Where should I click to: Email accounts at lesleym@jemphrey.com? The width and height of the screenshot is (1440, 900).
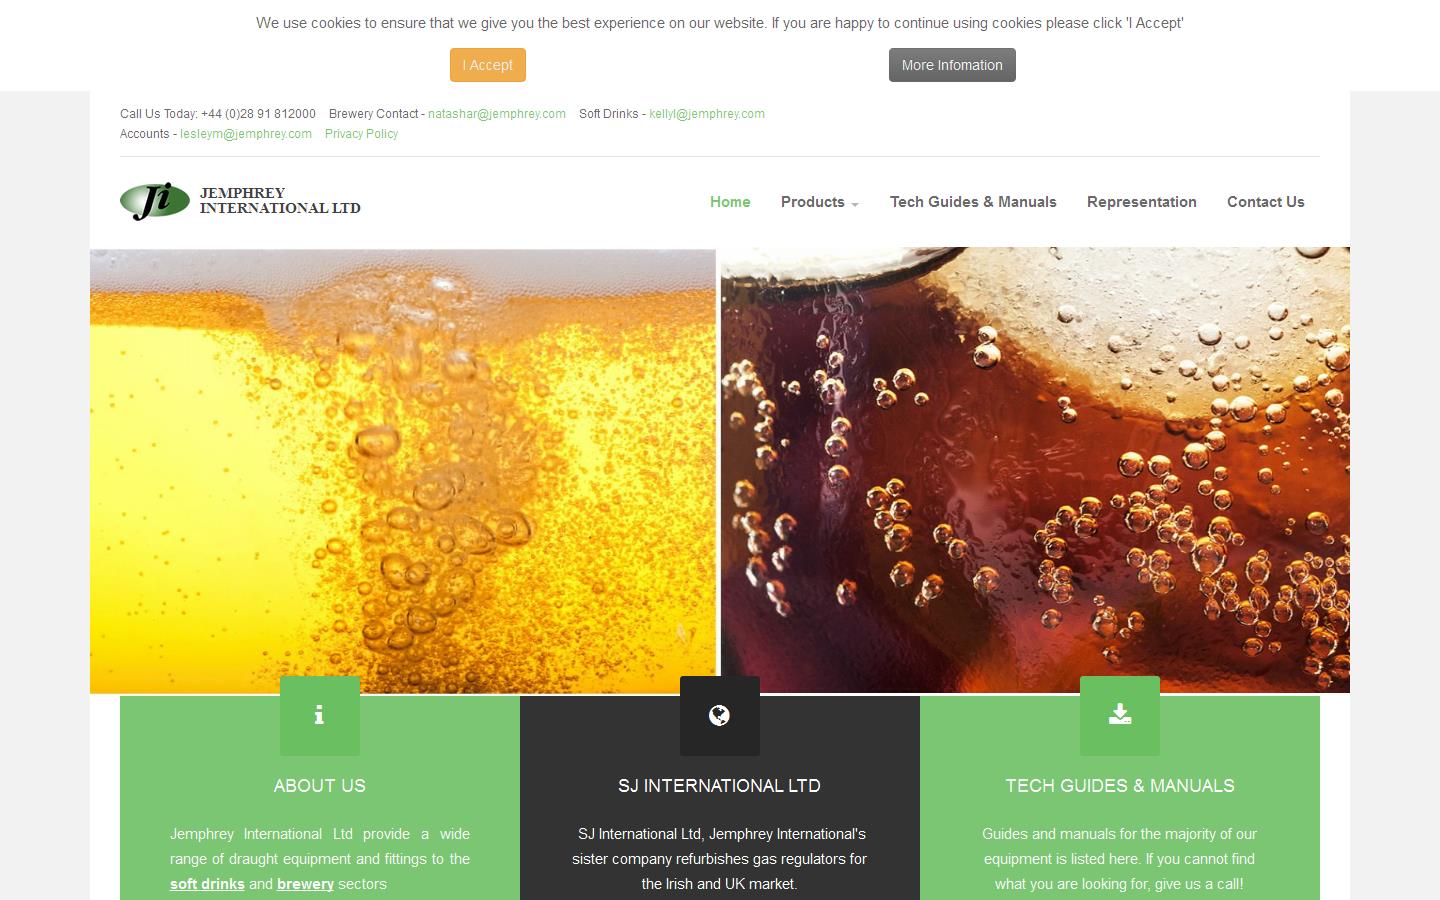point(245,133)
